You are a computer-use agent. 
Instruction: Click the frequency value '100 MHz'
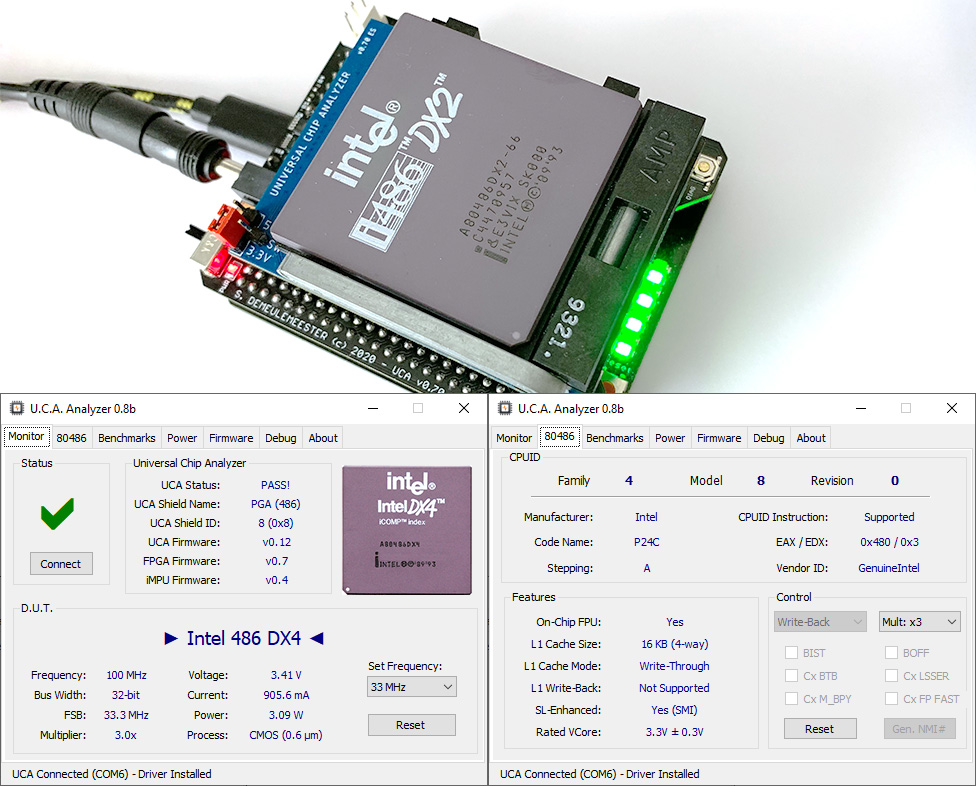(x=126, y=675)
